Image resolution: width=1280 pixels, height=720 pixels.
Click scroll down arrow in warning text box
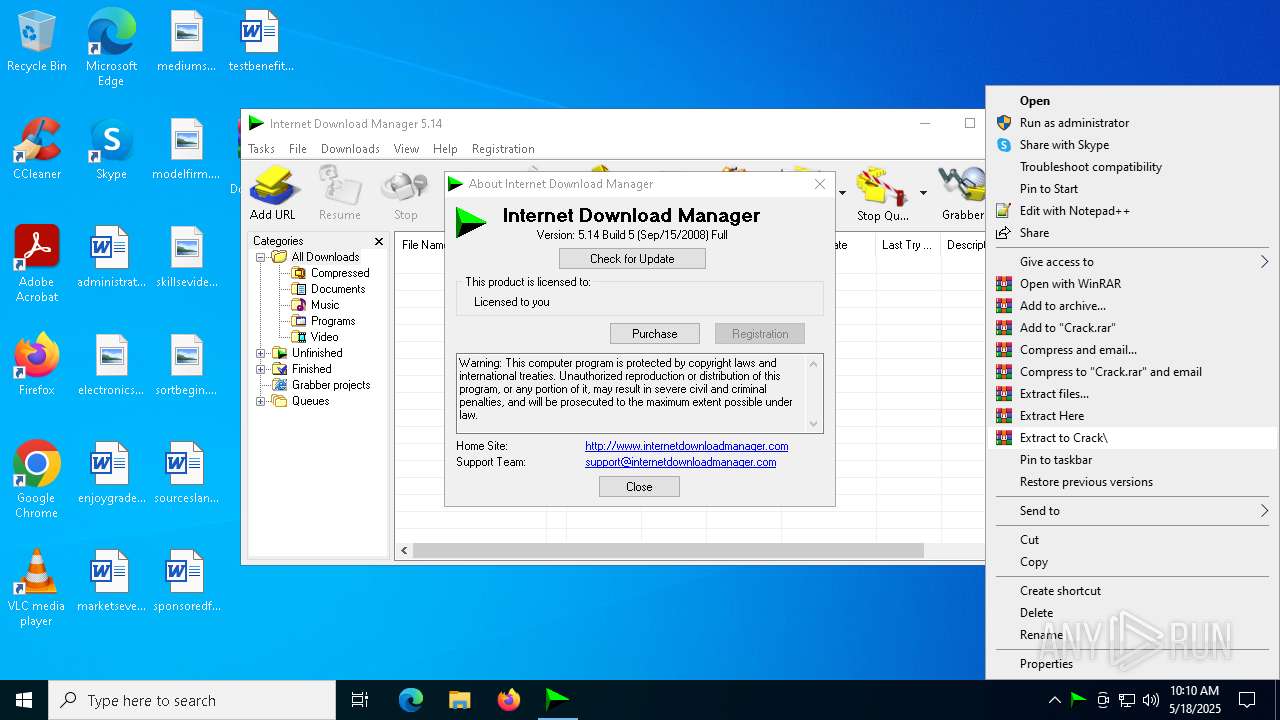point(813,424)
